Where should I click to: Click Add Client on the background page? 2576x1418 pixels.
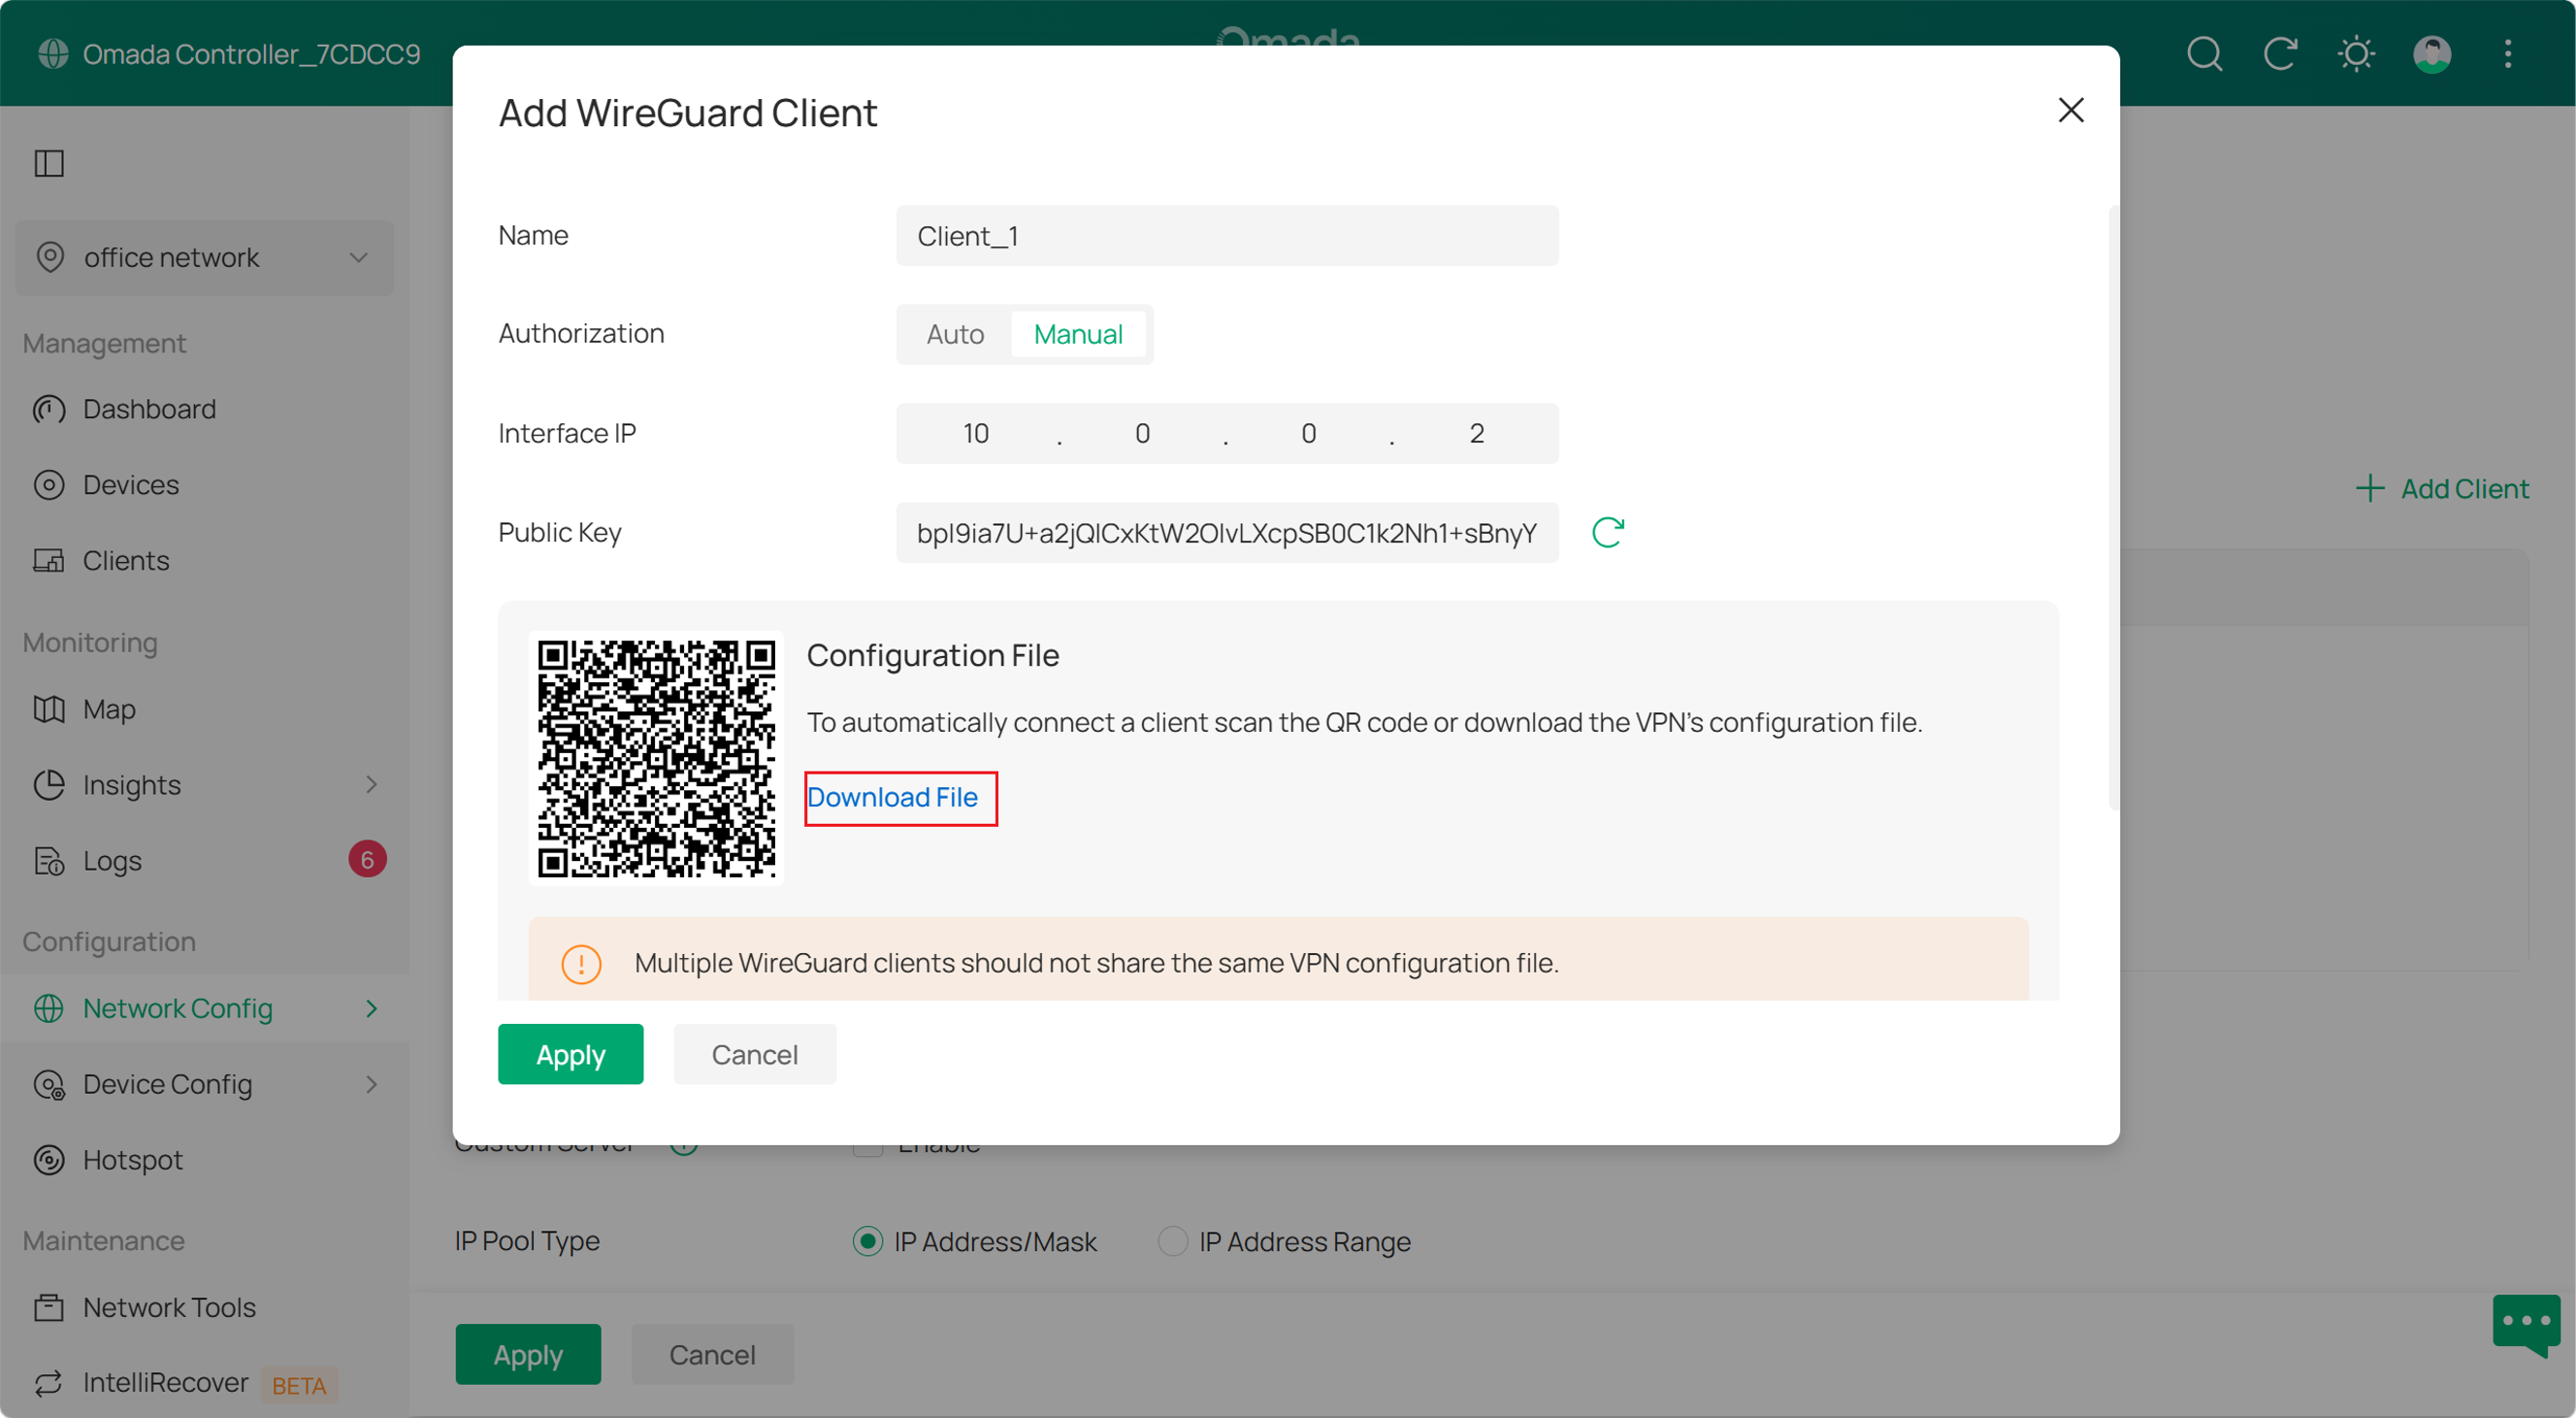click(x=2442, y=489)
